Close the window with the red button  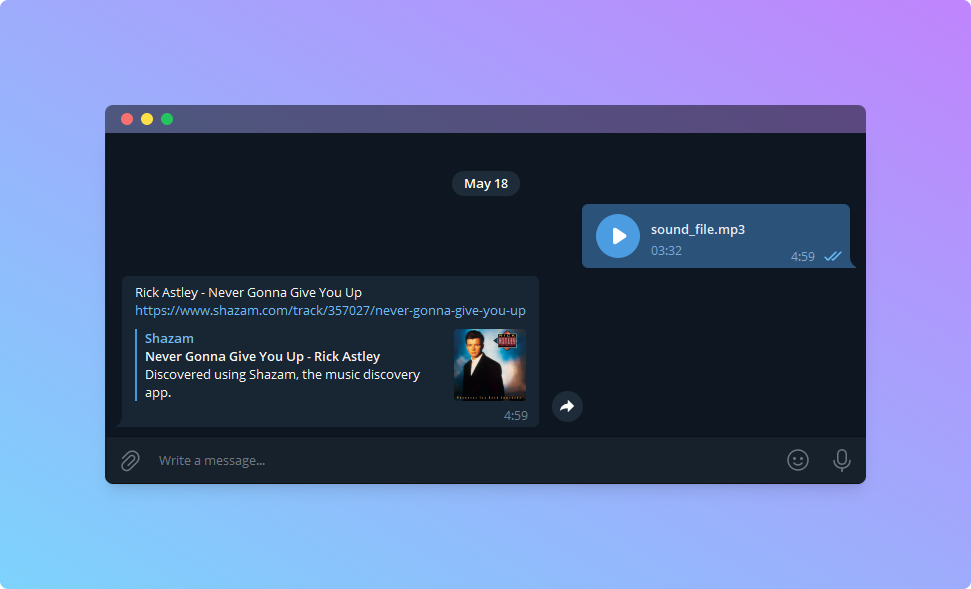coord(127,119)
